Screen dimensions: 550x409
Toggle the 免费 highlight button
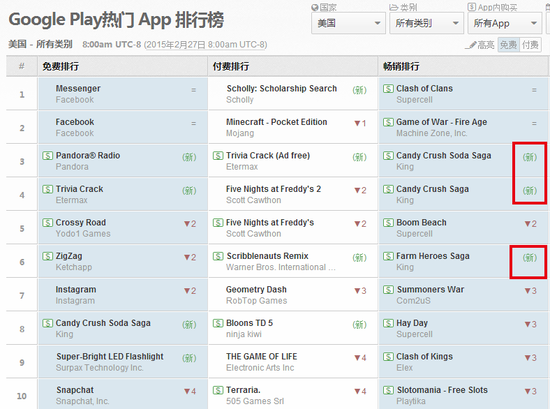(x=508, y=45)
